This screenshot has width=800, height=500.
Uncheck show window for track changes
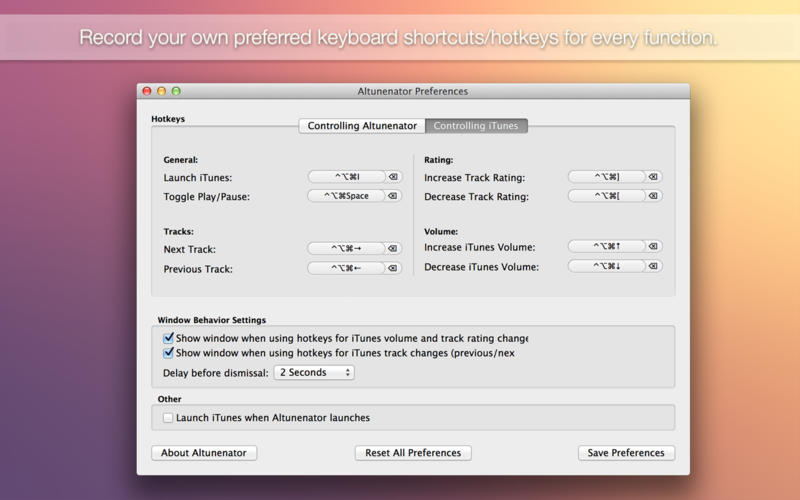pos(168,353)
